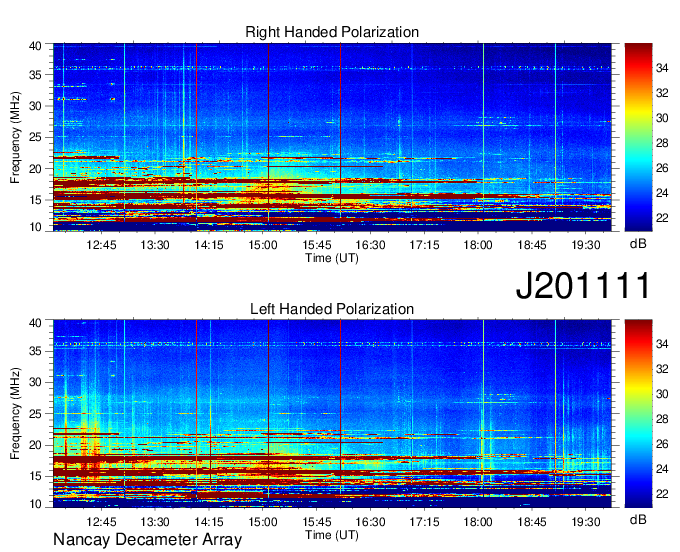The image size is (680, 552).
Task: Click the 16:30 time tick, Right Handed plot
Action: tap(370, 245)
